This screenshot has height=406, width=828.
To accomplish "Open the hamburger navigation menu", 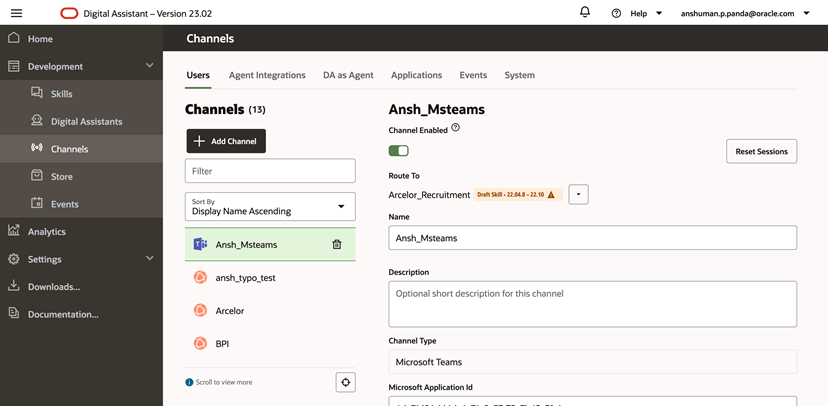I will 16,13.
